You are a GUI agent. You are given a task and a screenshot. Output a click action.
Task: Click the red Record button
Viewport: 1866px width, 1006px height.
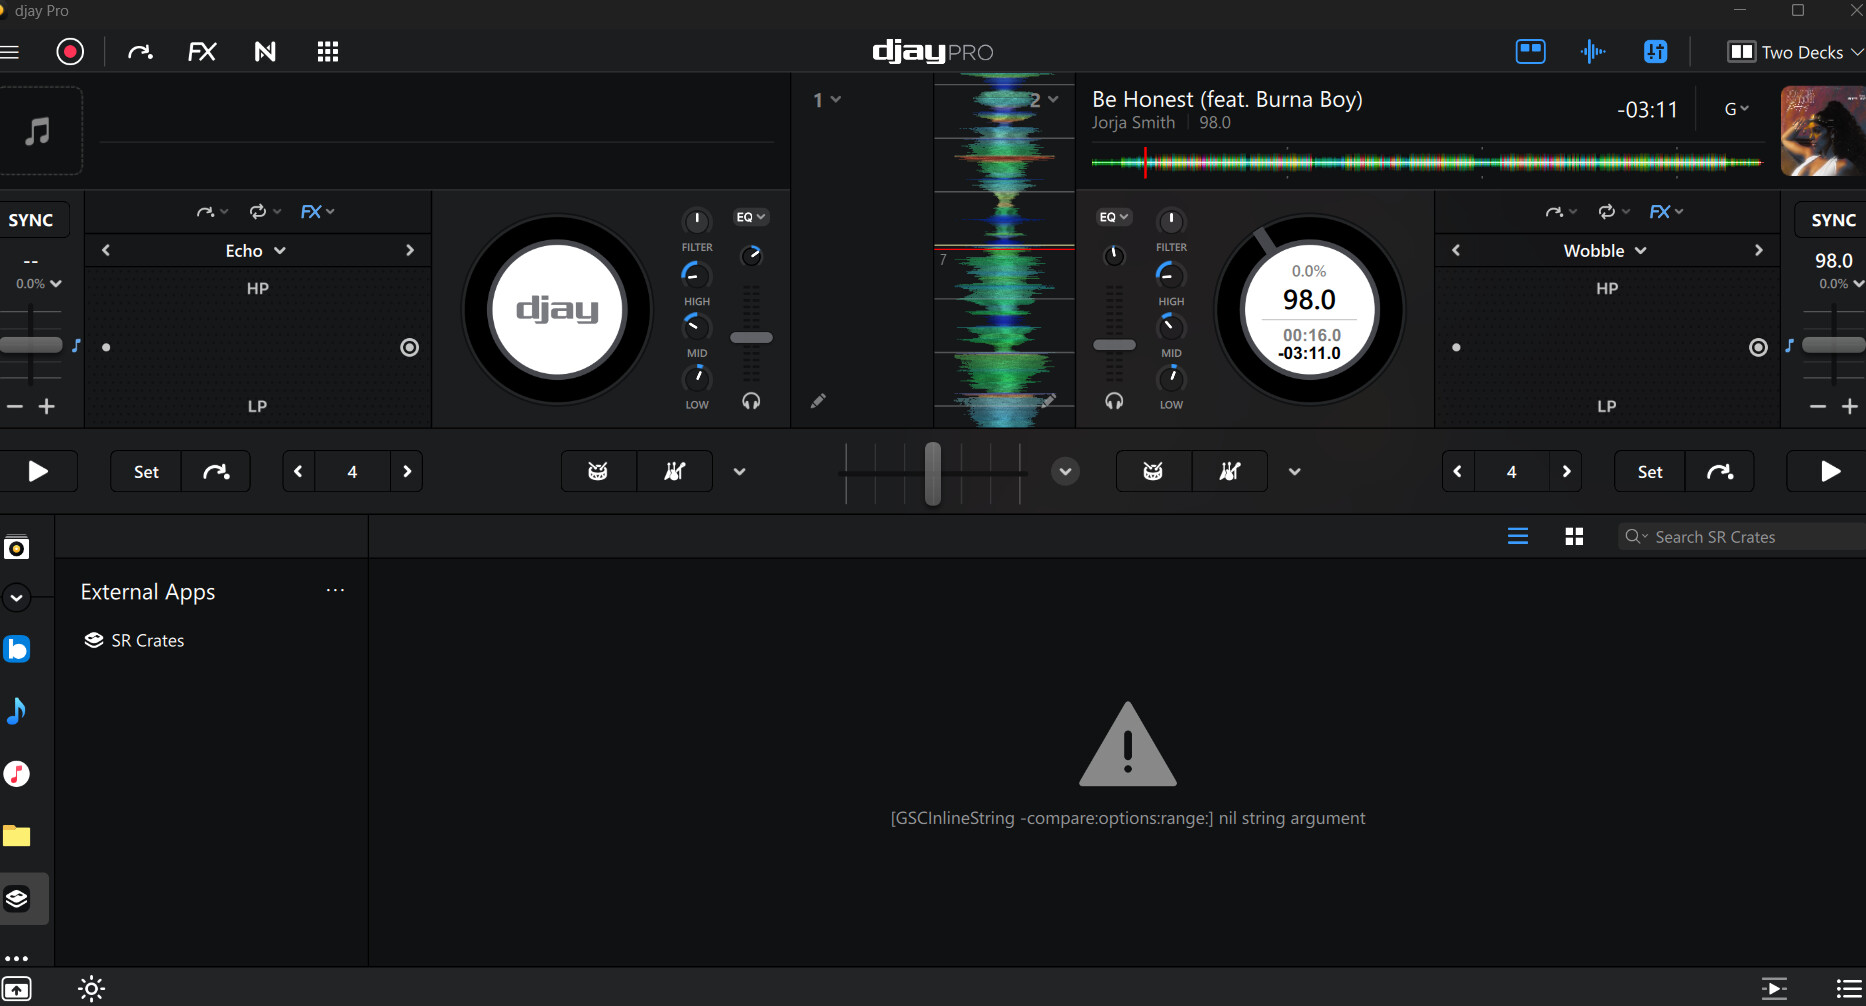point(70,52)
